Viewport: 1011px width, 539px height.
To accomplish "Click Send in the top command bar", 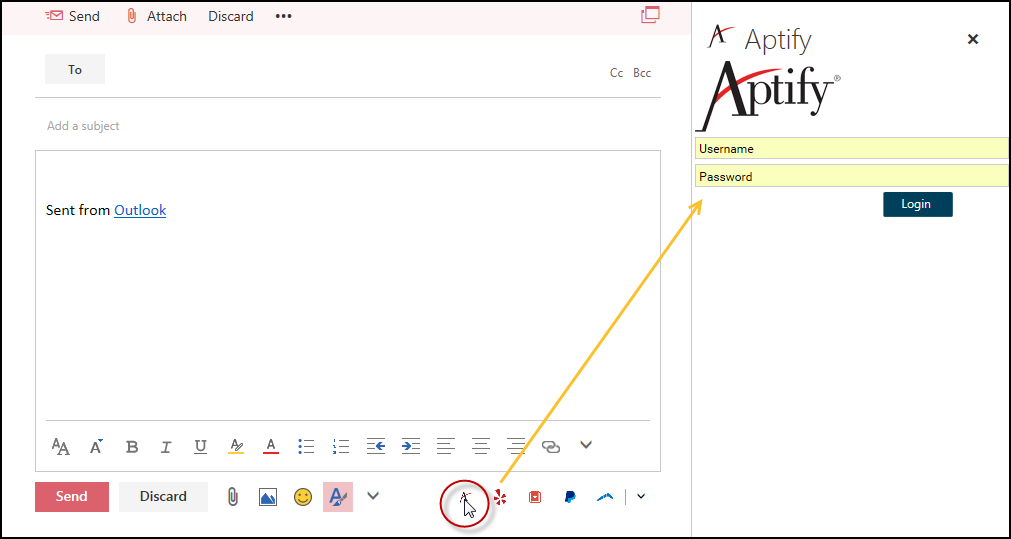I will pos(73,16).
